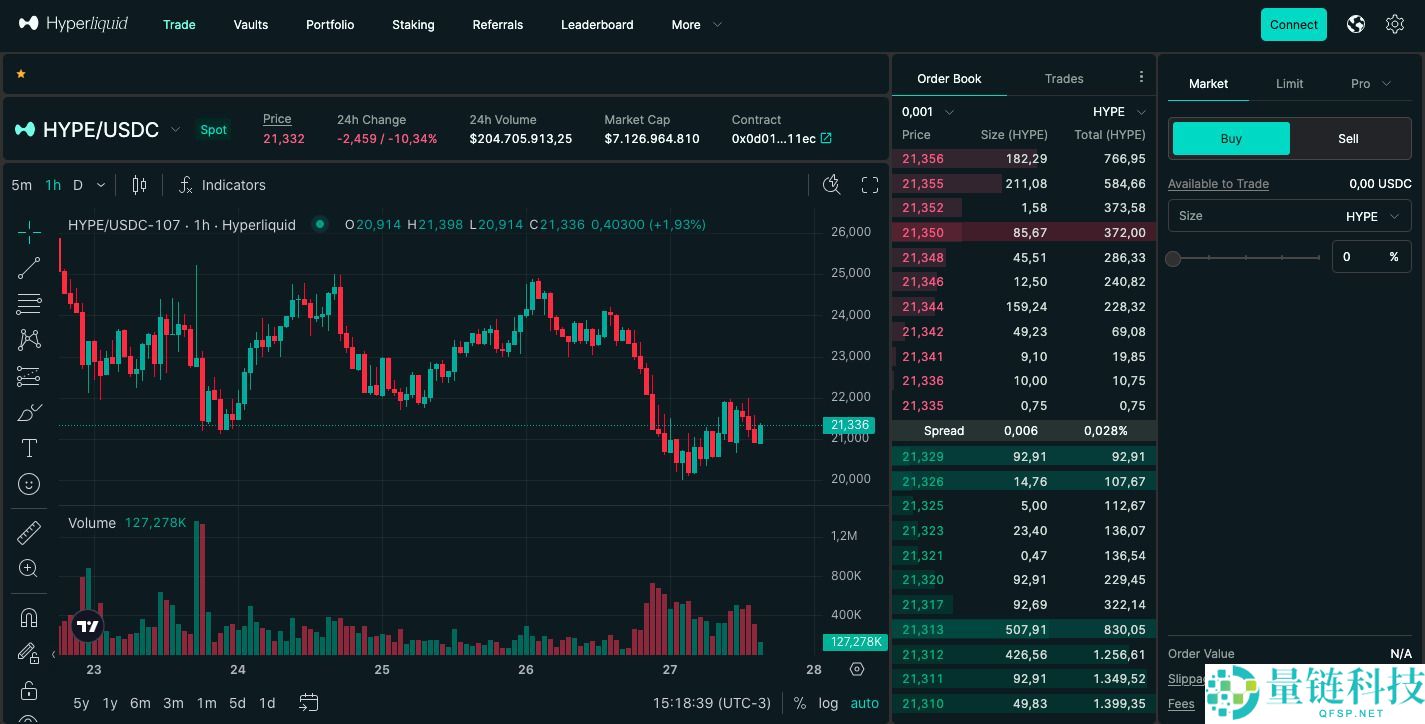The width and height of the screenshot is (1425, 724).
Task: Open the UTC-3 timezone menu
Action: [x=713, y=703]
